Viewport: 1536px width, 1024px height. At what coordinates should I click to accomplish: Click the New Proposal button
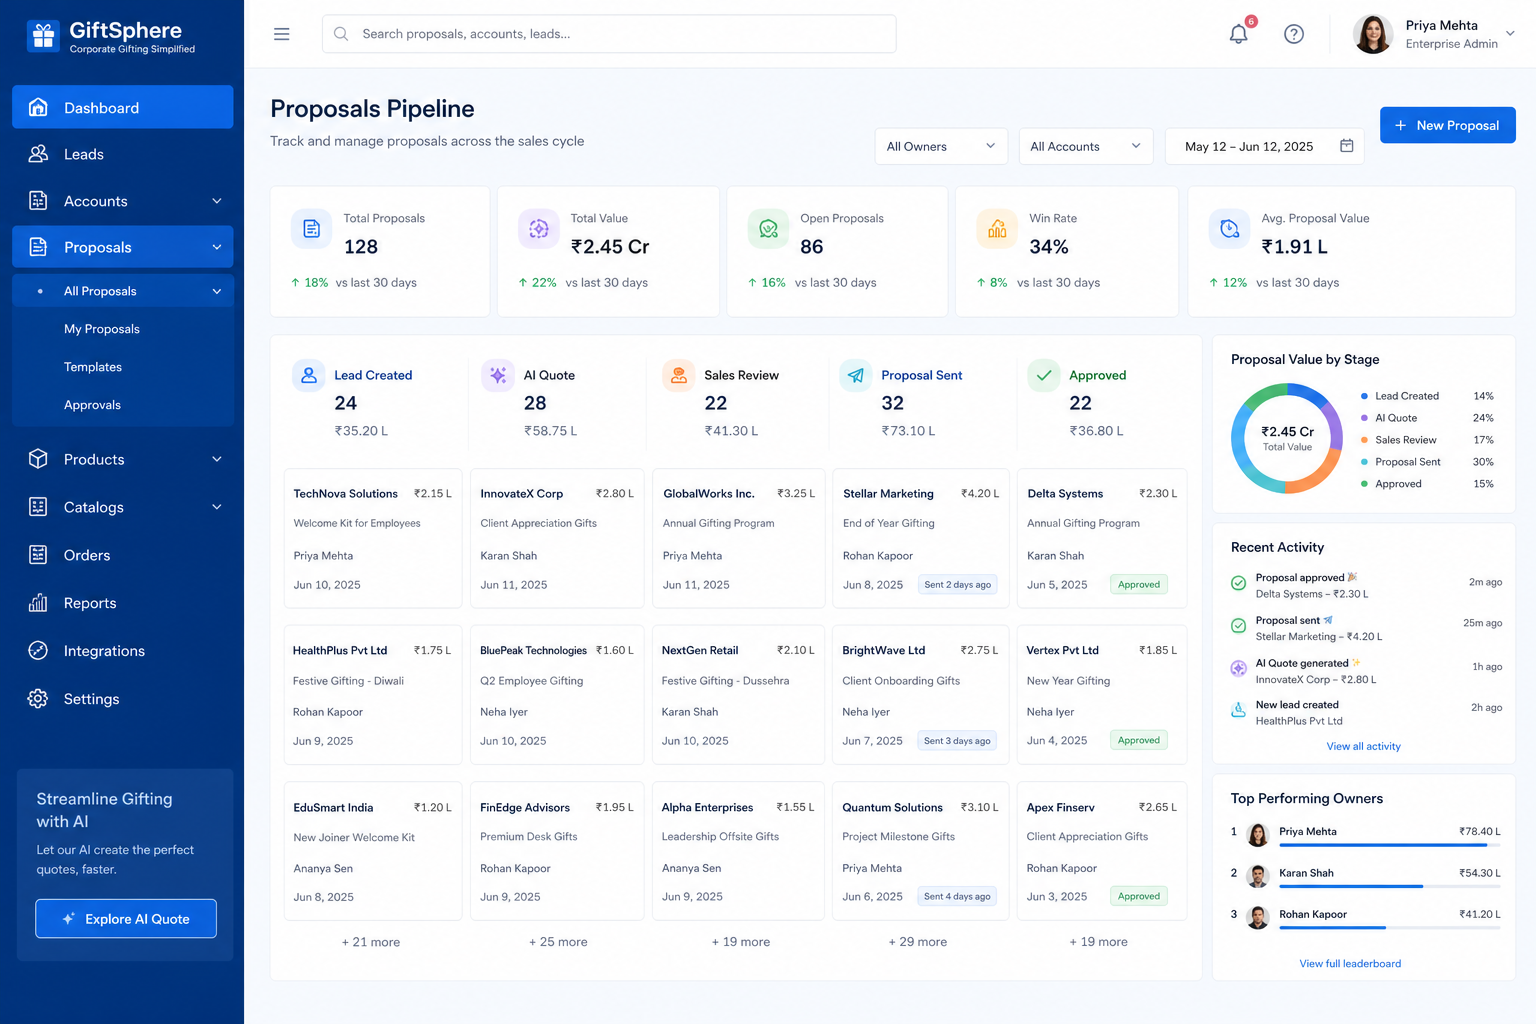click(x=1447, y=125)
